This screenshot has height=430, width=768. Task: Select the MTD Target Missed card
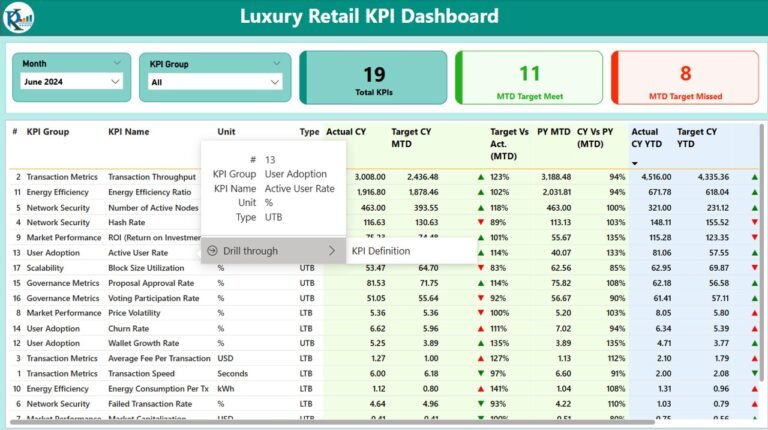(x=685, y=77)
